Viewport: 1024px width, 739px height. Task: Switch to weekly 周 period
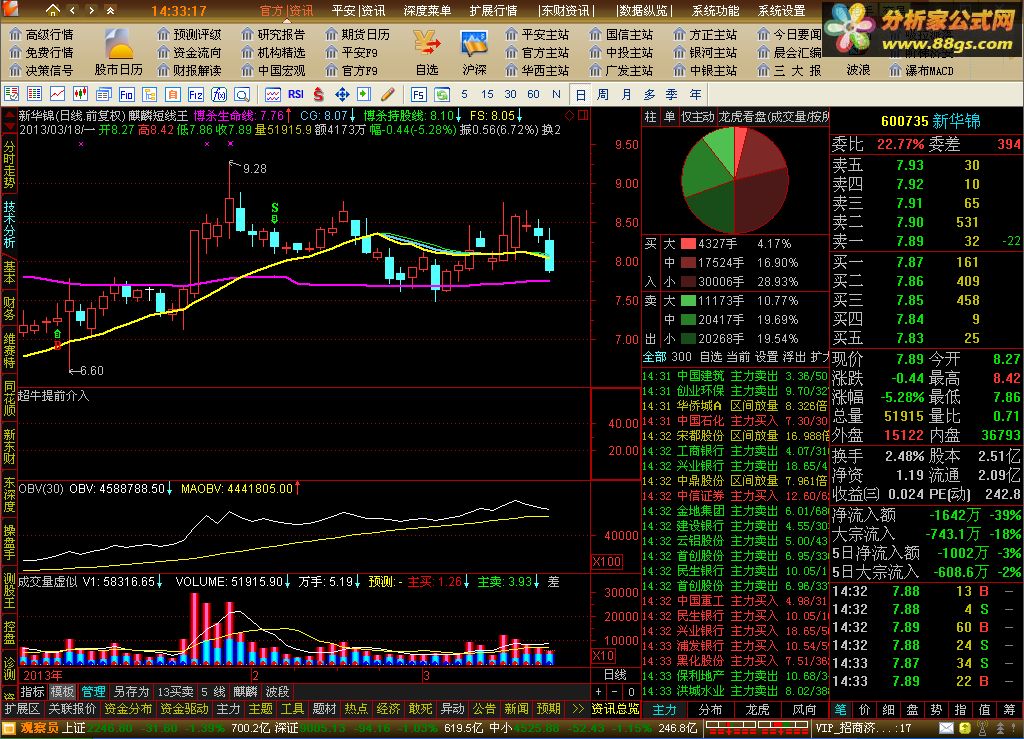603,94
